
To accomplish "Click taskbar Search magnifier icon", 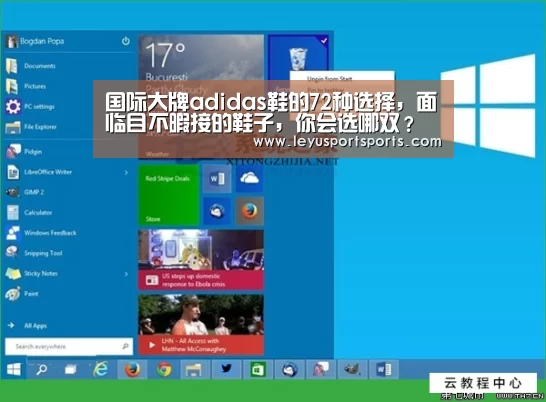I will point(42,369).
